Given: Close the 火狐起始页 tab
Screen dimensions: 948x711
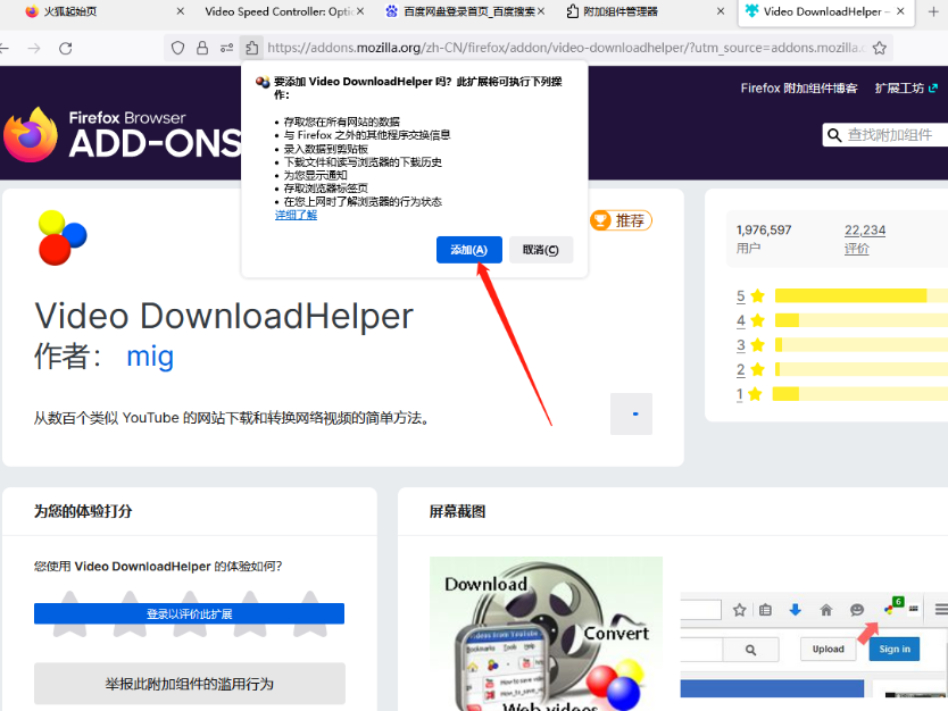Looking at the screenshot, I should (x=180, y=11).
